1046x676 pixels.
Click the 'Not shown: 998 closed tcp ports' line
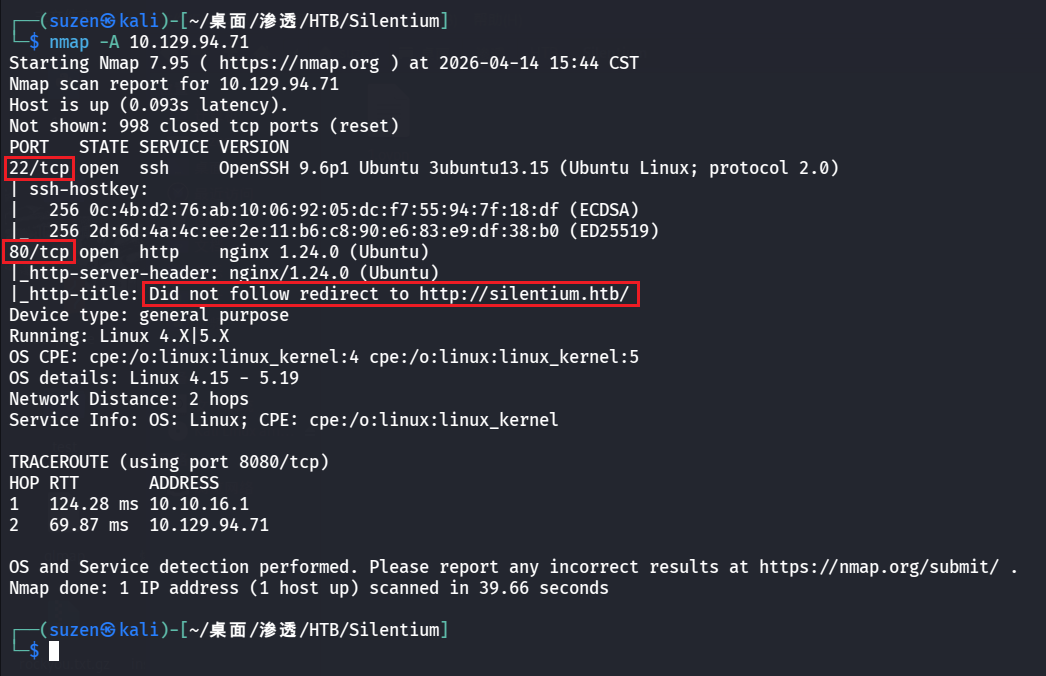[204, 126]
